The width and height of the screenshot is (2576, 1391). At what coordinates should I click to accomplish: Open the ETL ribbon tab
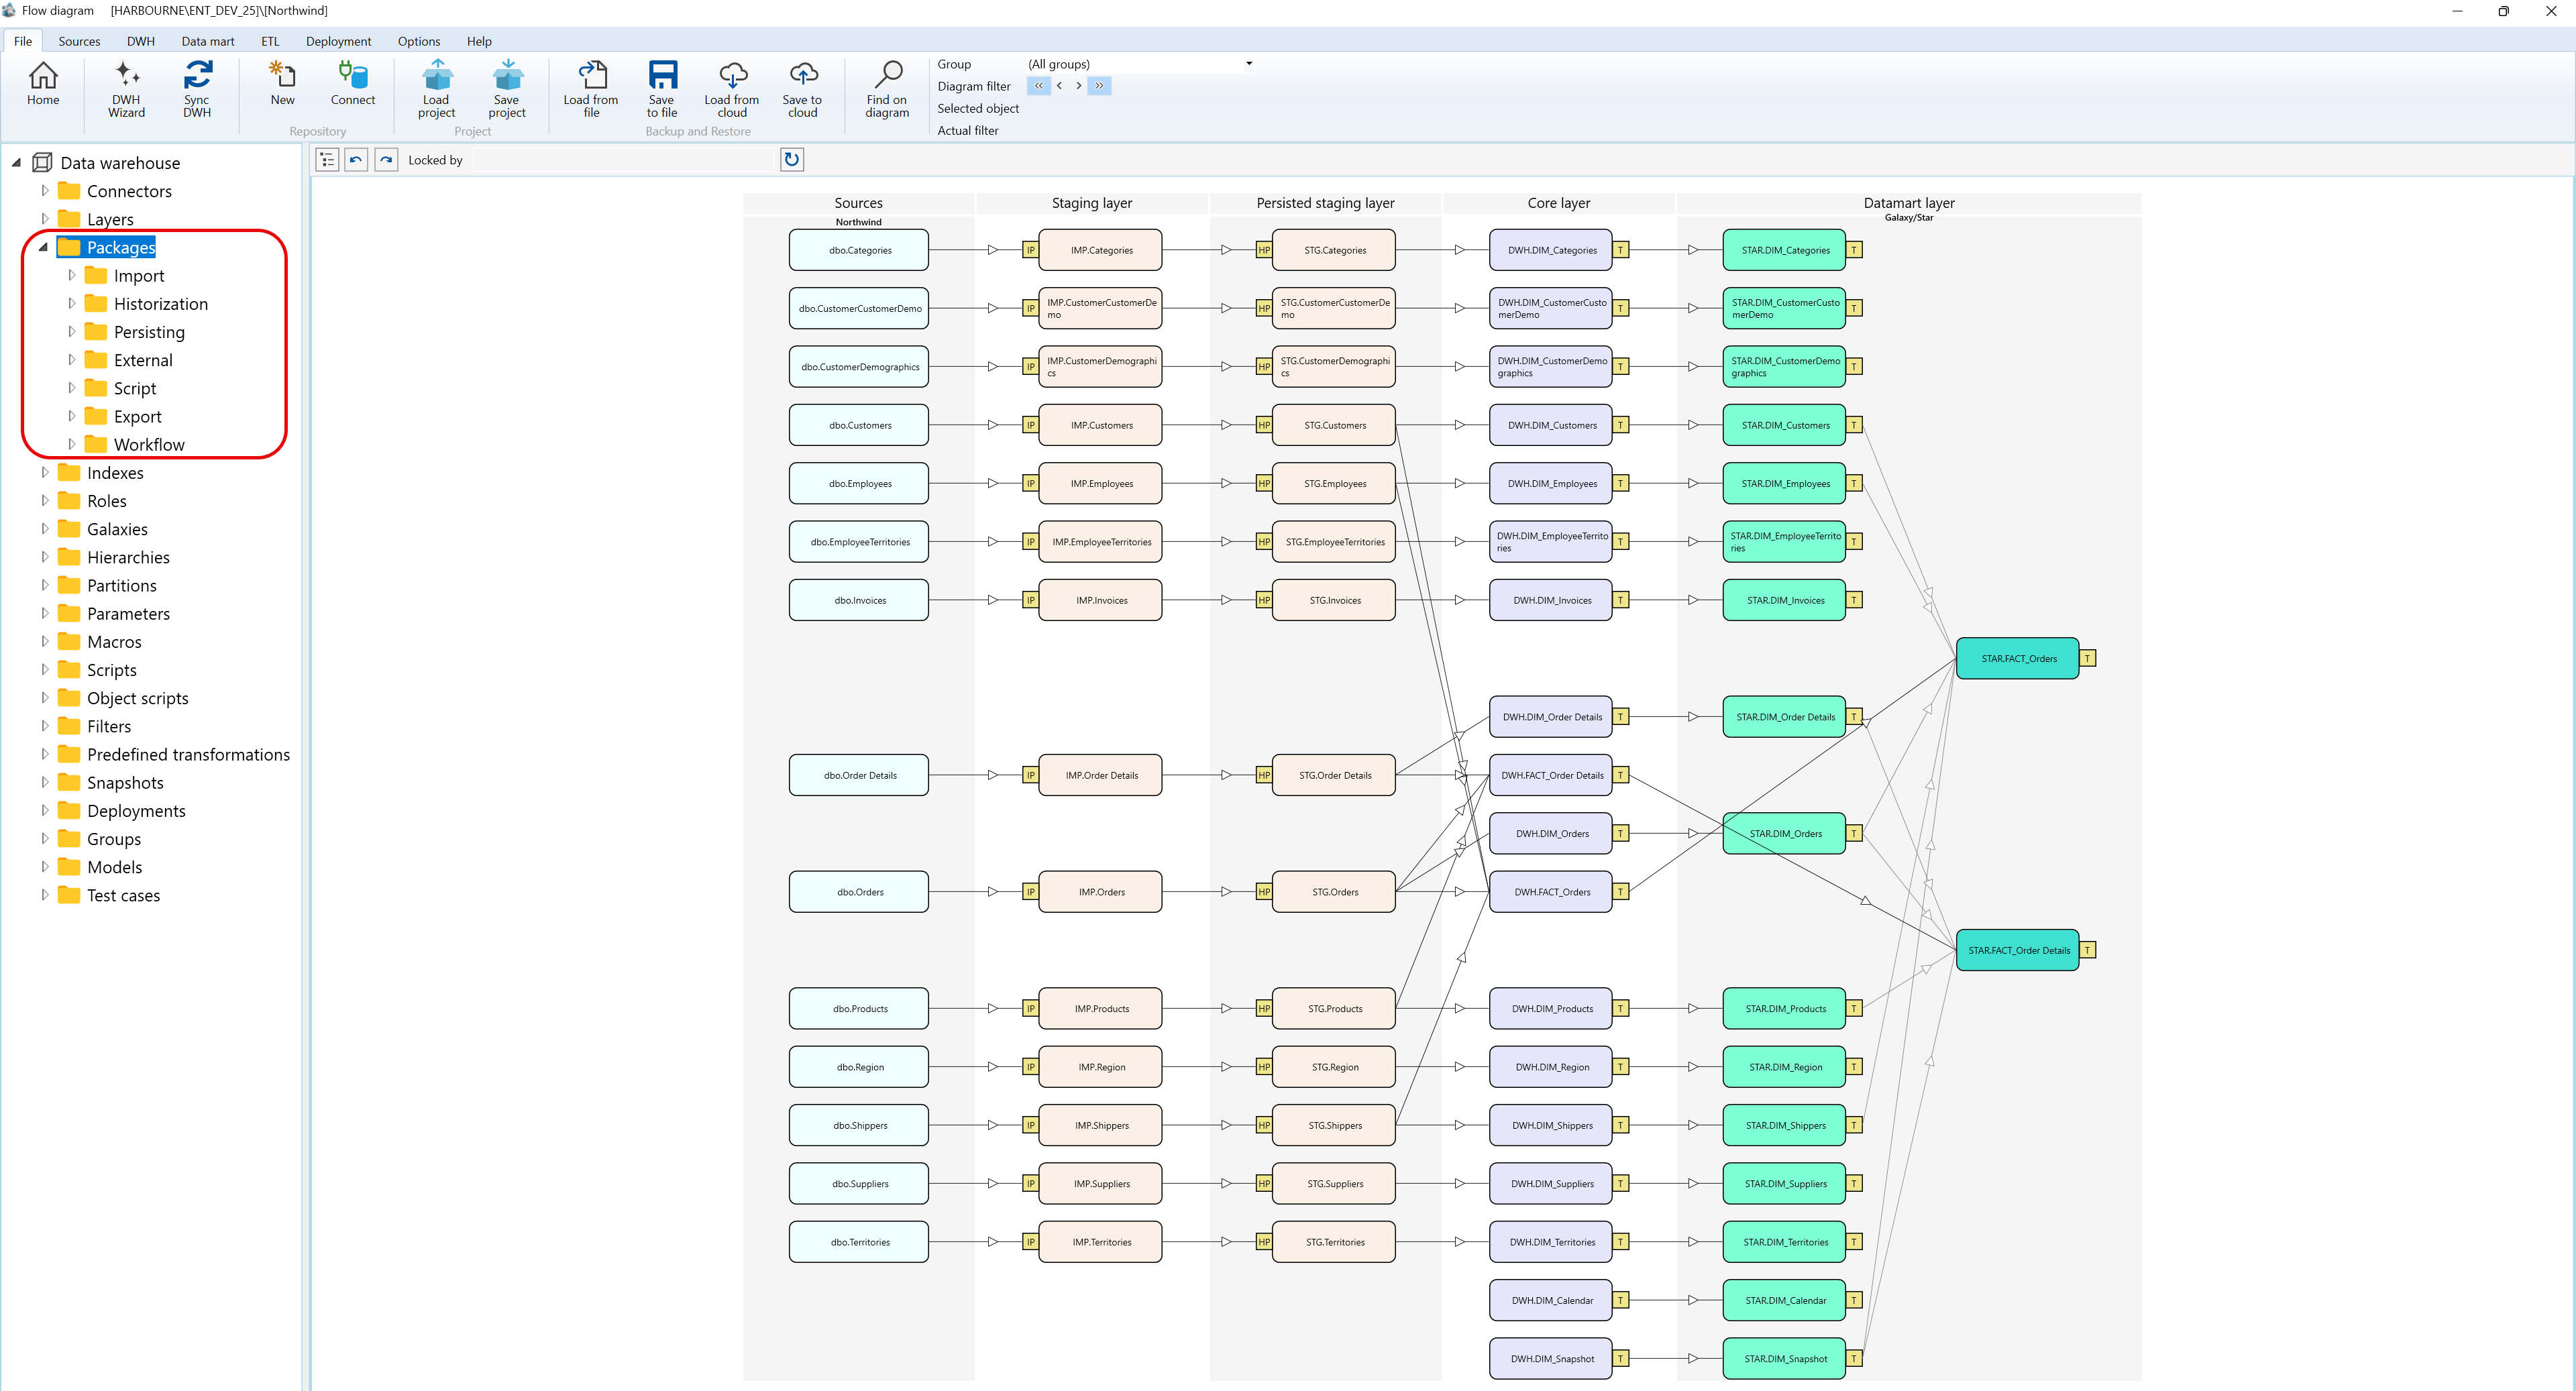pyautogui.click(x=270, y=41)
